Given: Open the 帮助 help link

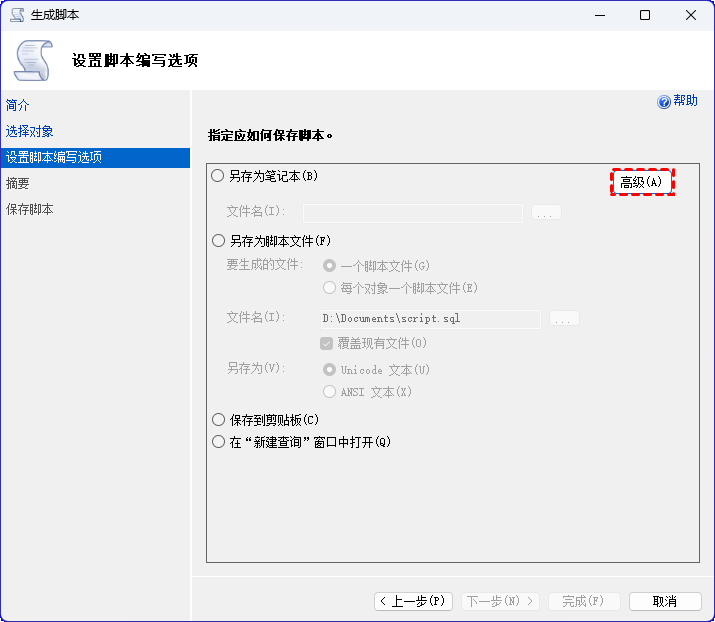Looking at the screenshot, I should tap(685, 100).
